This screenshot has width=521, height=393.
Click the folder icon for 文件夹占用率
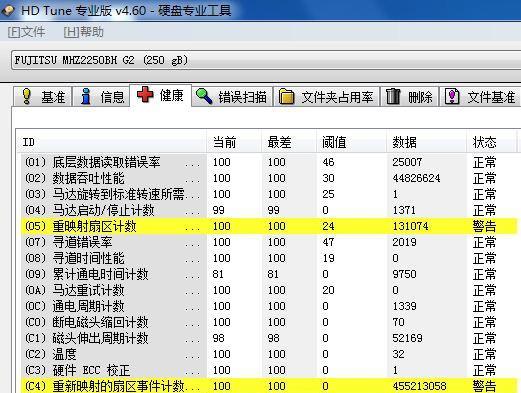click(x=286, y=96)
